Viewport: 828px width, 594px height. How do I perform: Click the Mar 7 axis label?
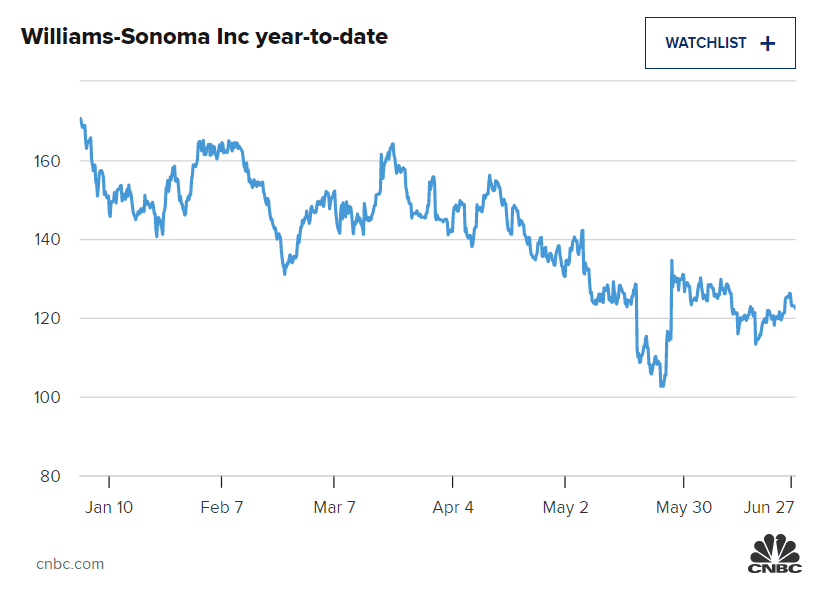point(335,507)
